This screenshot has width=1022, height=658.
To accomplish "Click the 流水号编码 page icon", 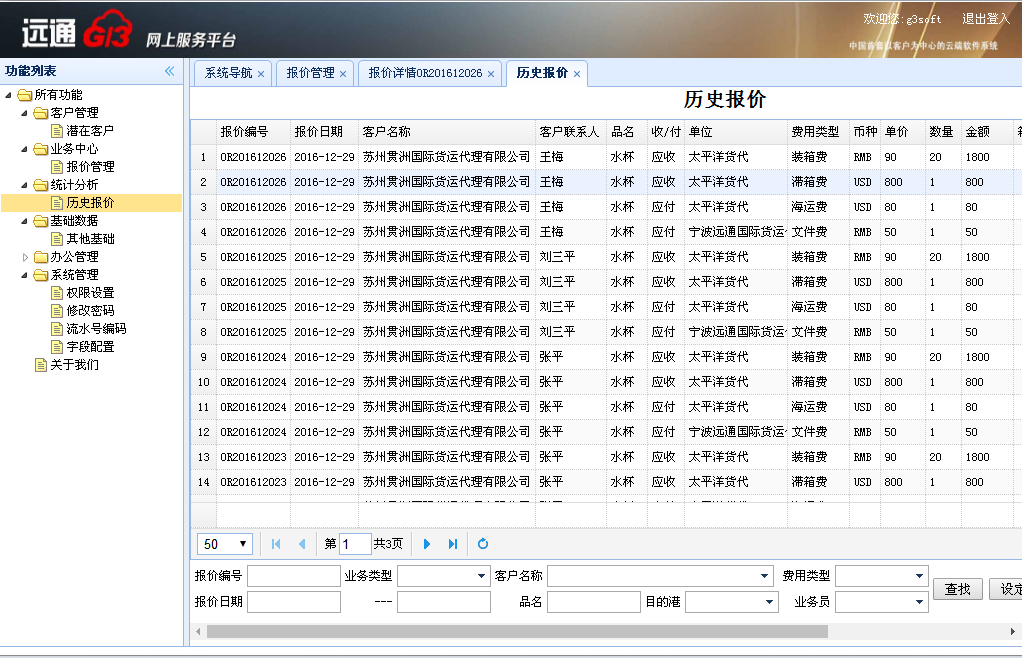I will click(57, 329).
